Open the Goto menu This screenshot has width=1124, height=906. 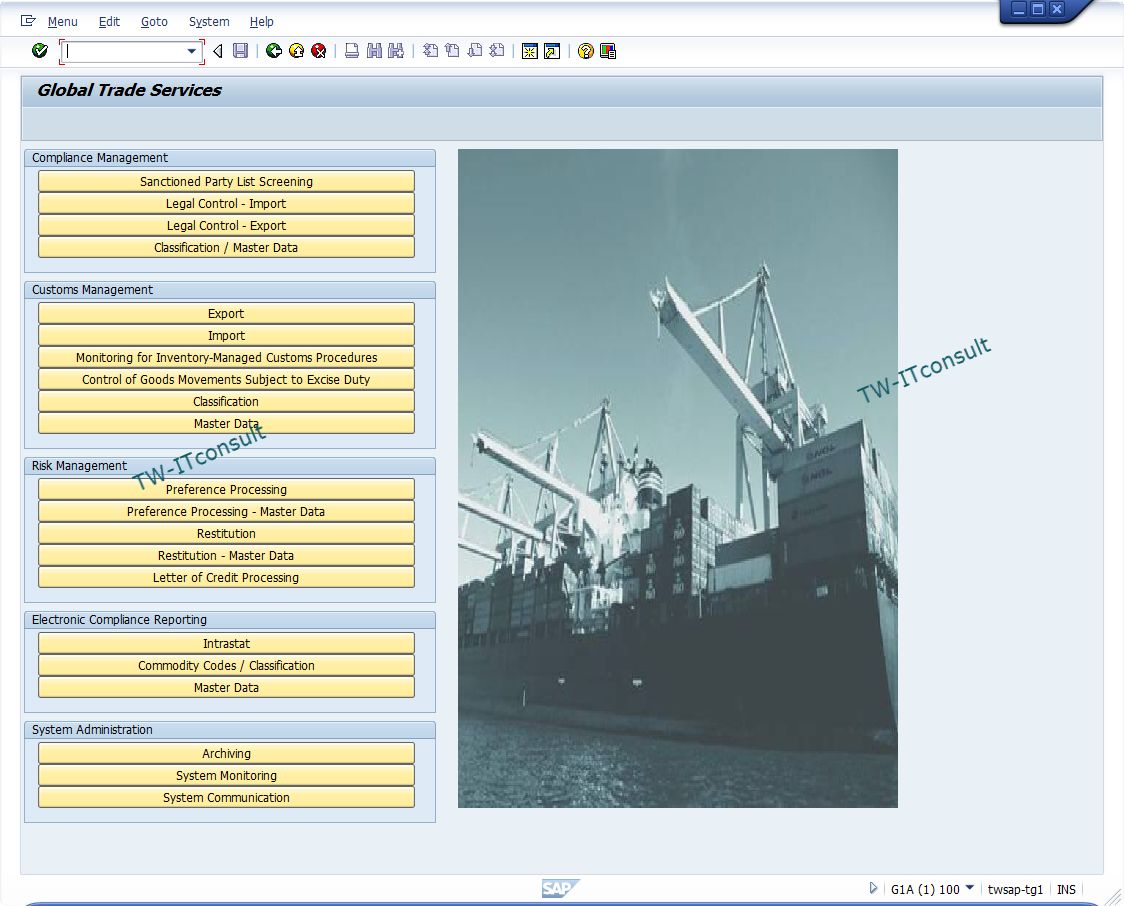(x=154, y=21)
